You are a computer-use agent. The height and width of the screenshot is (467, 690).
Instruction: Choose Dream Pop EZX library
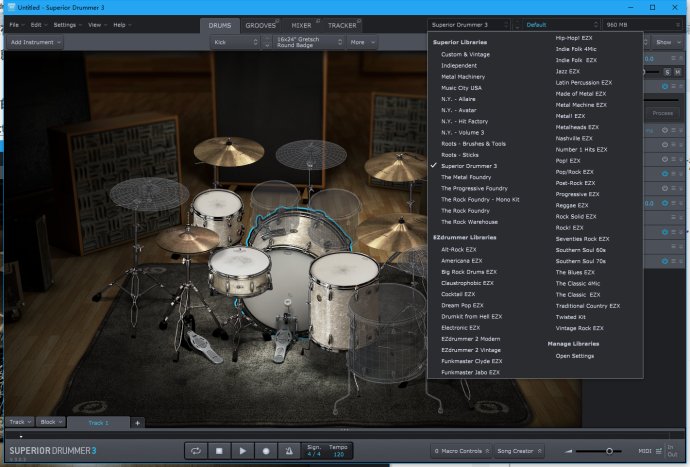(x=462, y=305)
